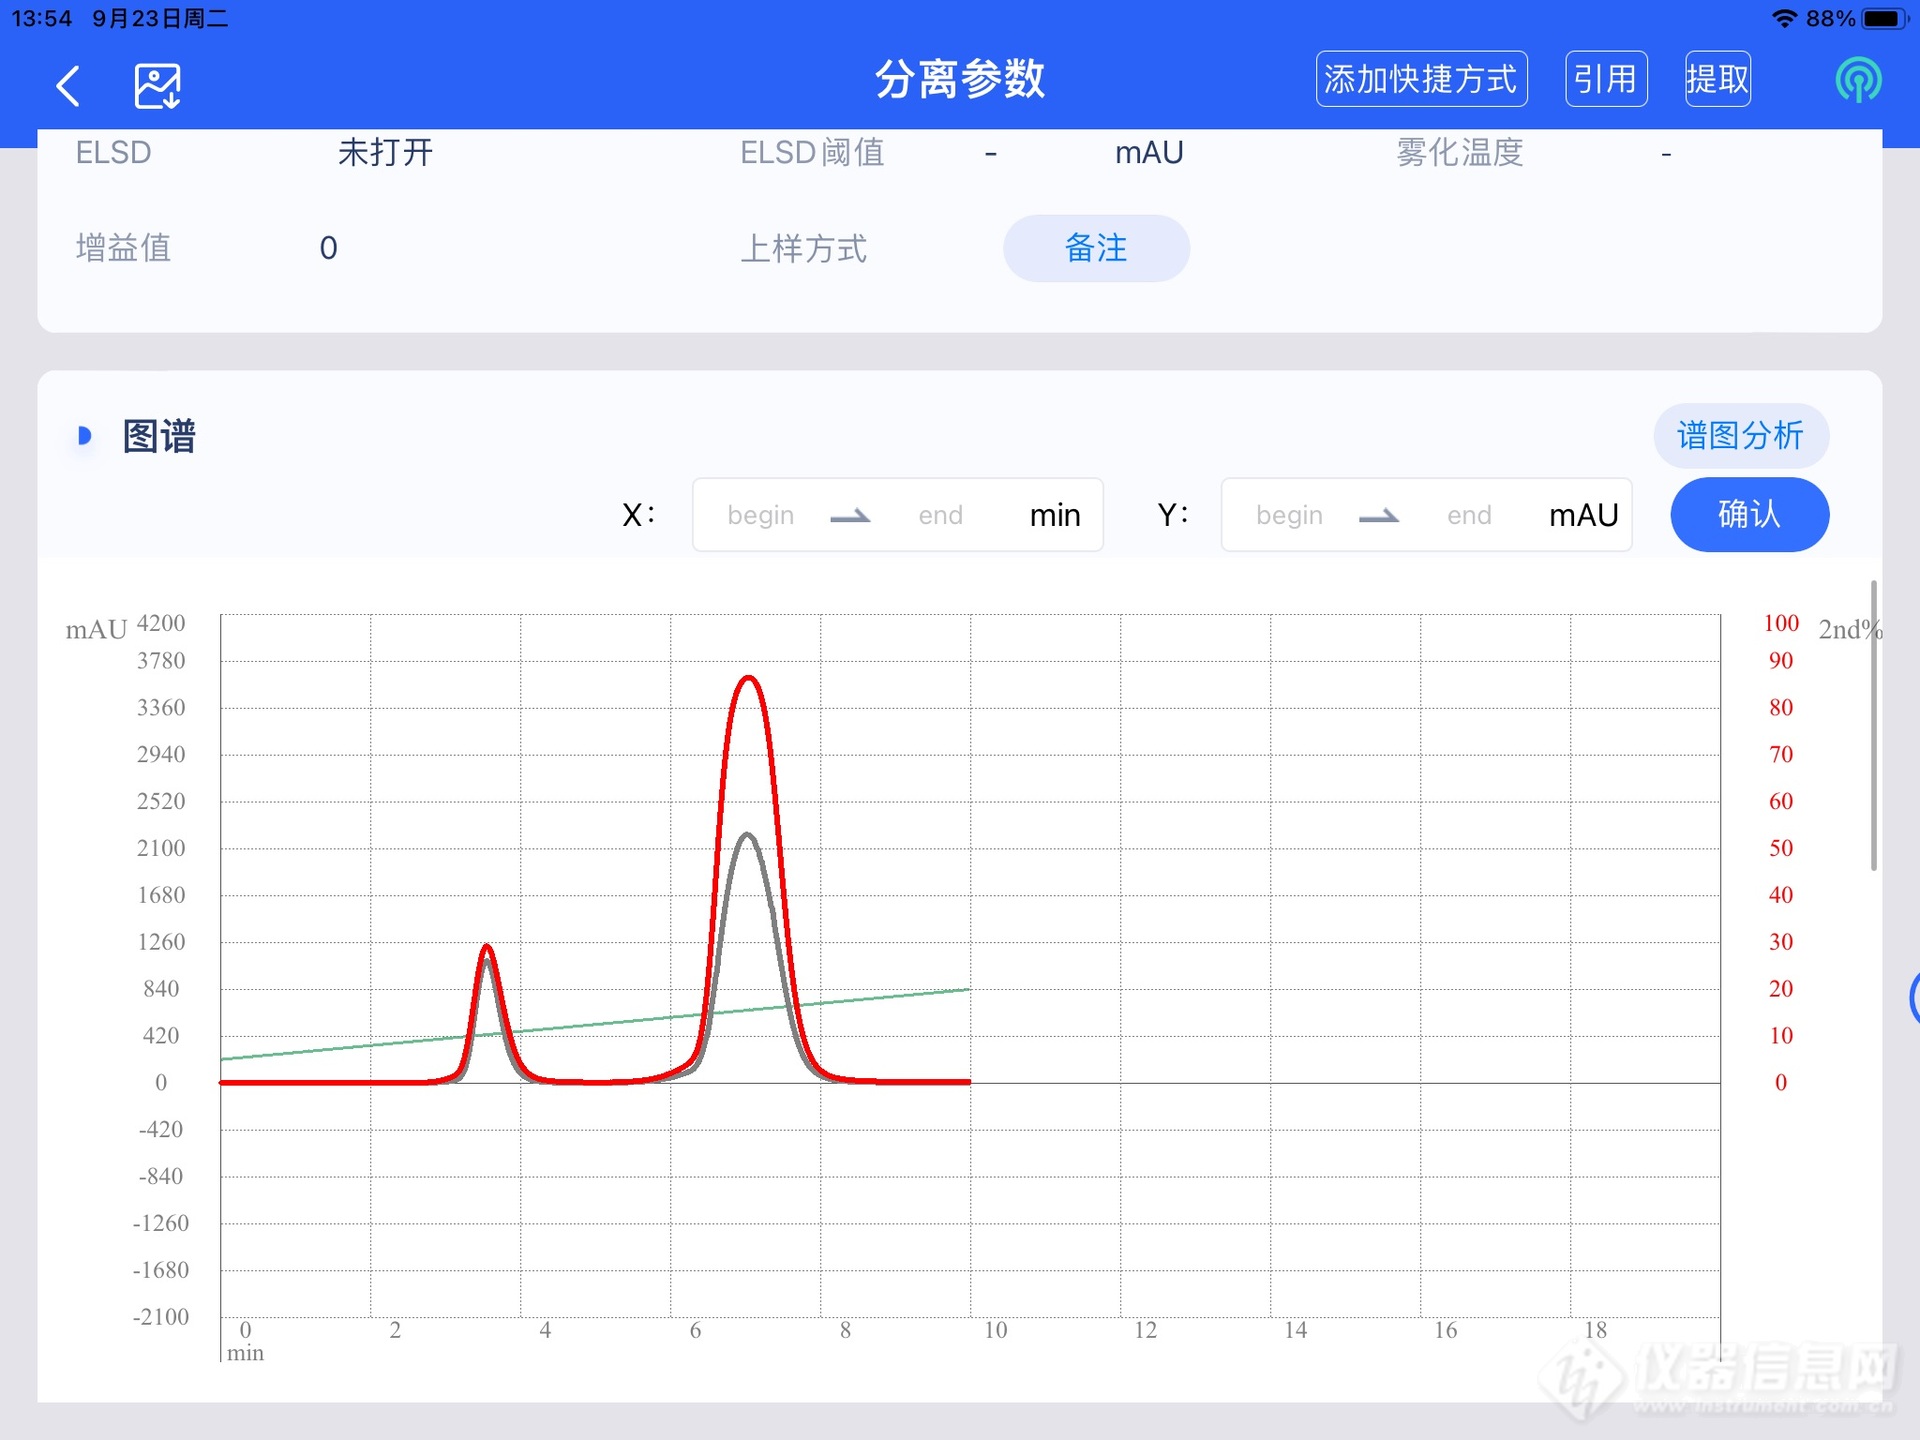Focus the X axis end field

940,515
